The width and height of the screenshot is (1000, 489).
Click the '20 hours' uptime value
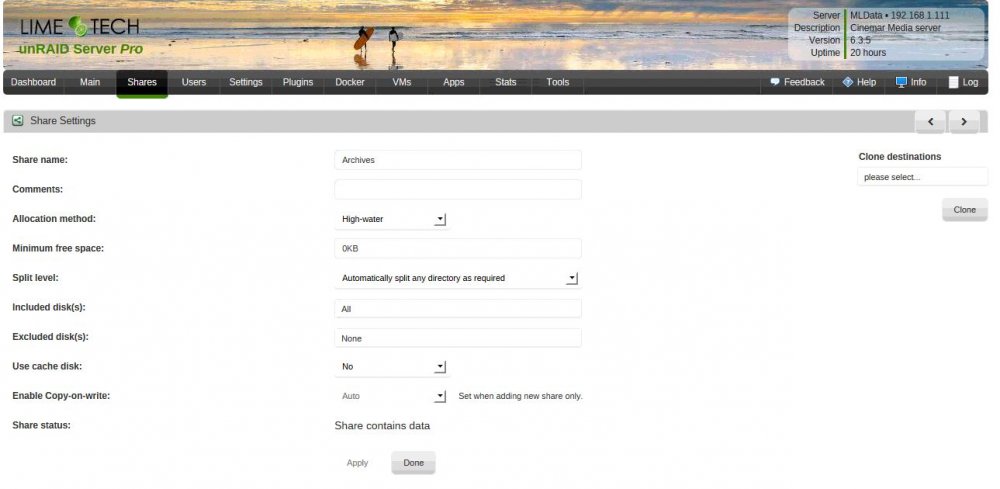(868, 53)
